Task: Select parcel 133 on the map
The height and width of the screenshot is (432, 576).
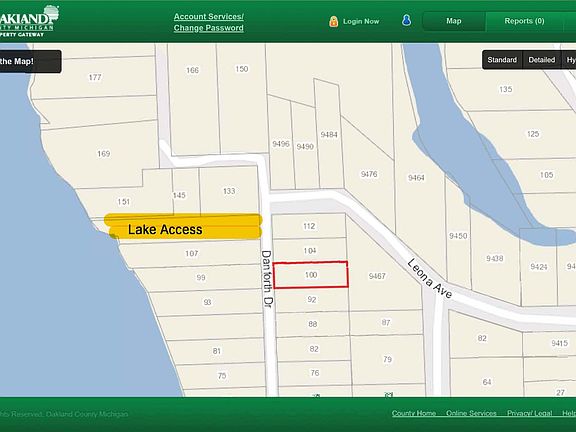Action: tap(229, 191)
